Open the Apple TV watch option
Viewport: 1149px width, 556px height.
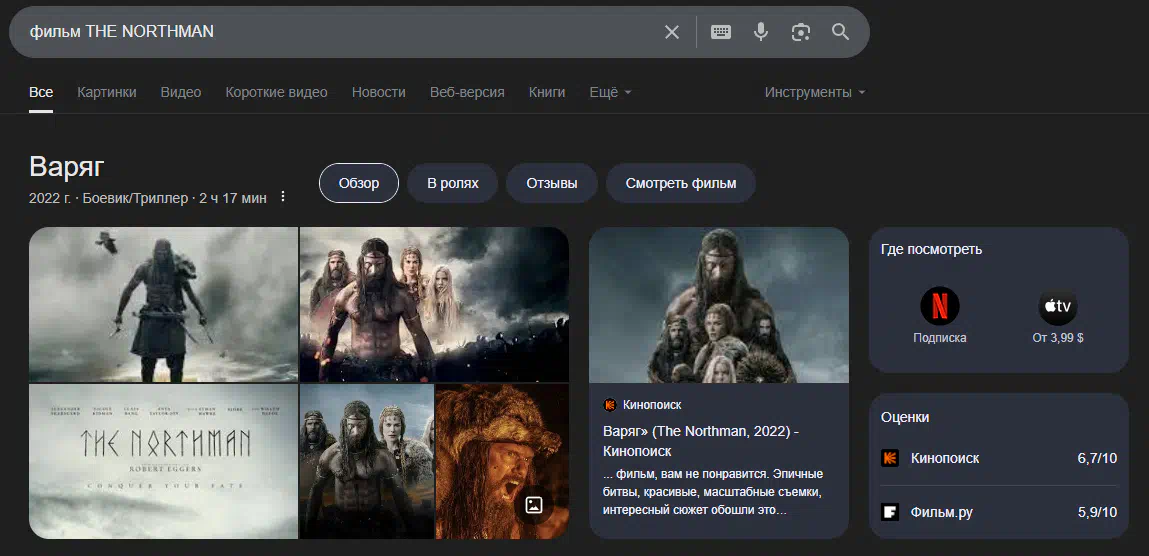1058,316
